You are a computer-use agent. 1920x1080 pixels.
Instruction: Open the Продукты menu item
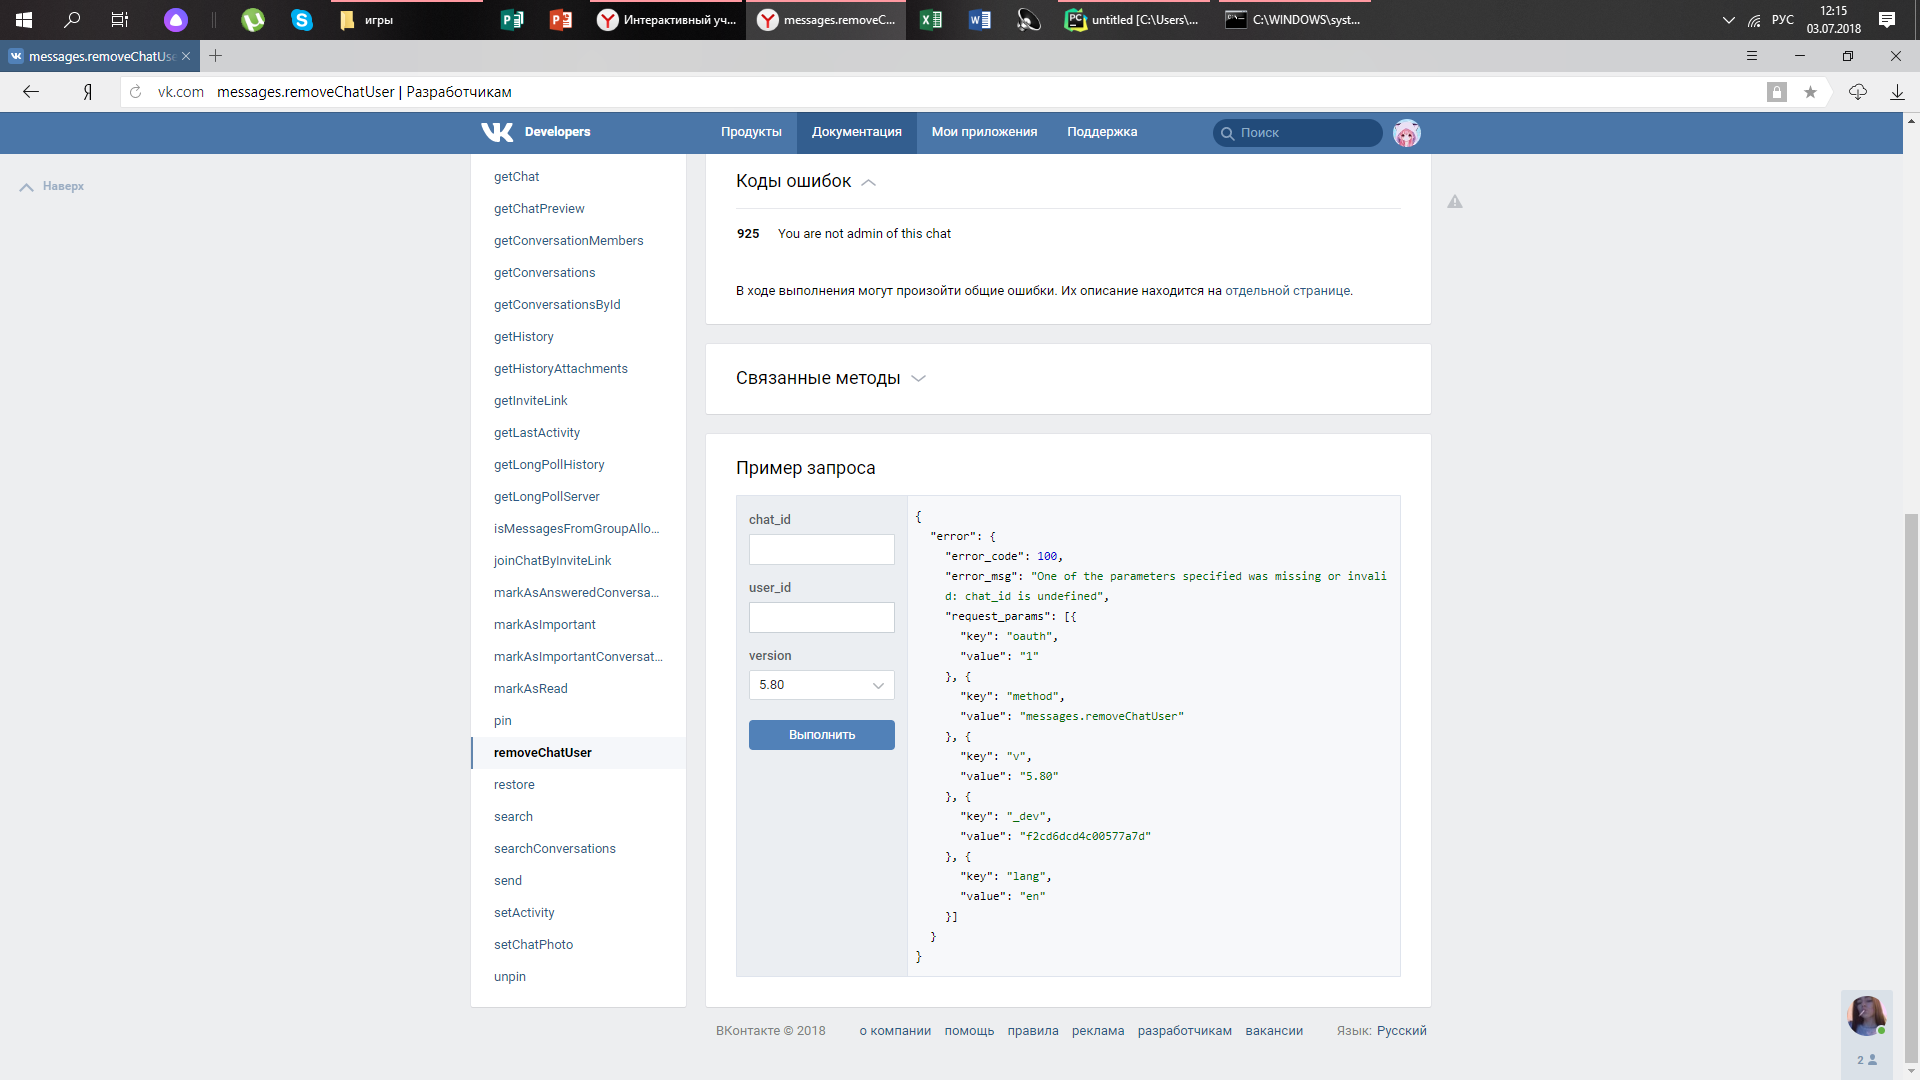tap(751, 132)
